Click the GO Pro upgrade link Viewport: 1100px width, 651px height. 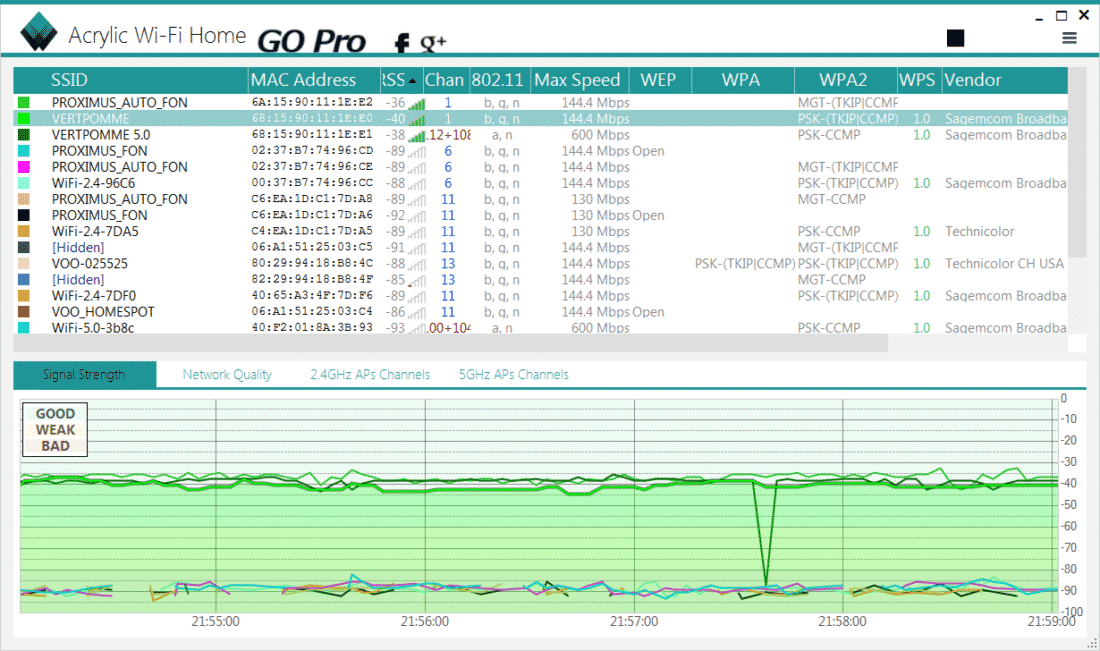click(x=311, y=41)
